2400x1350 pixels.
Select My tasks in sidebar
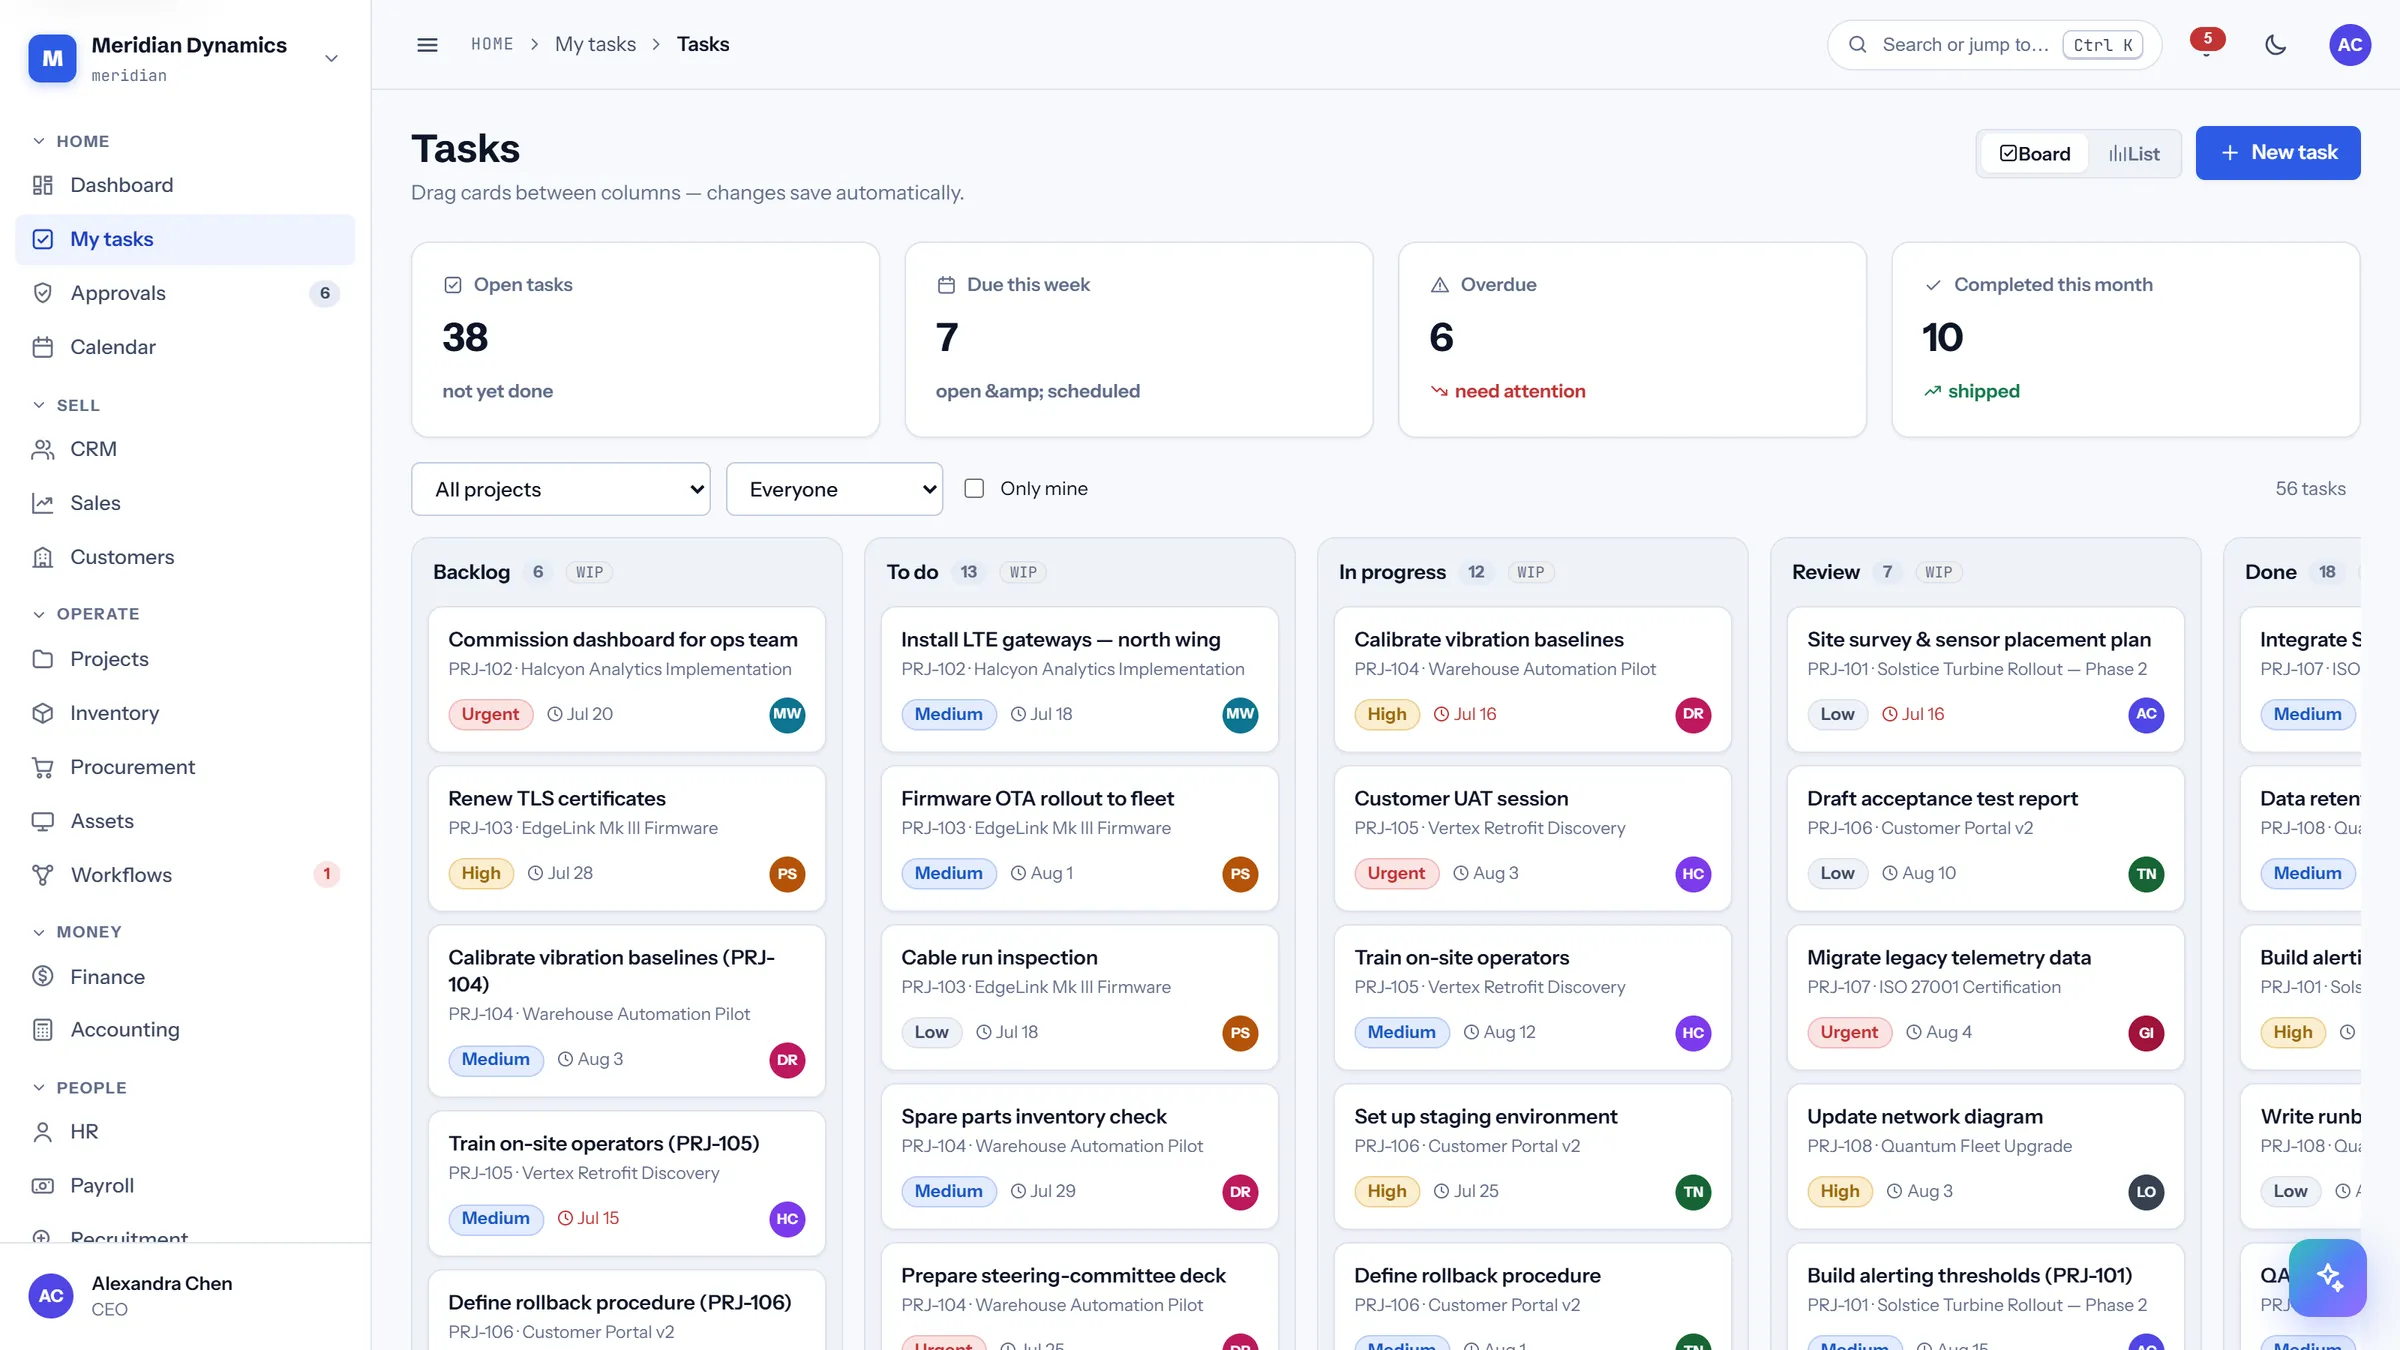185,239
